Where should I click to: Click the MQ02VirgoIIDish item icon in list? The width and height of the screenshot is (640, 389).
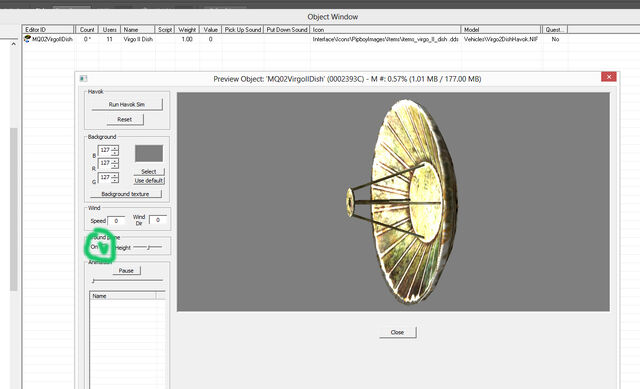pos(27,39)
